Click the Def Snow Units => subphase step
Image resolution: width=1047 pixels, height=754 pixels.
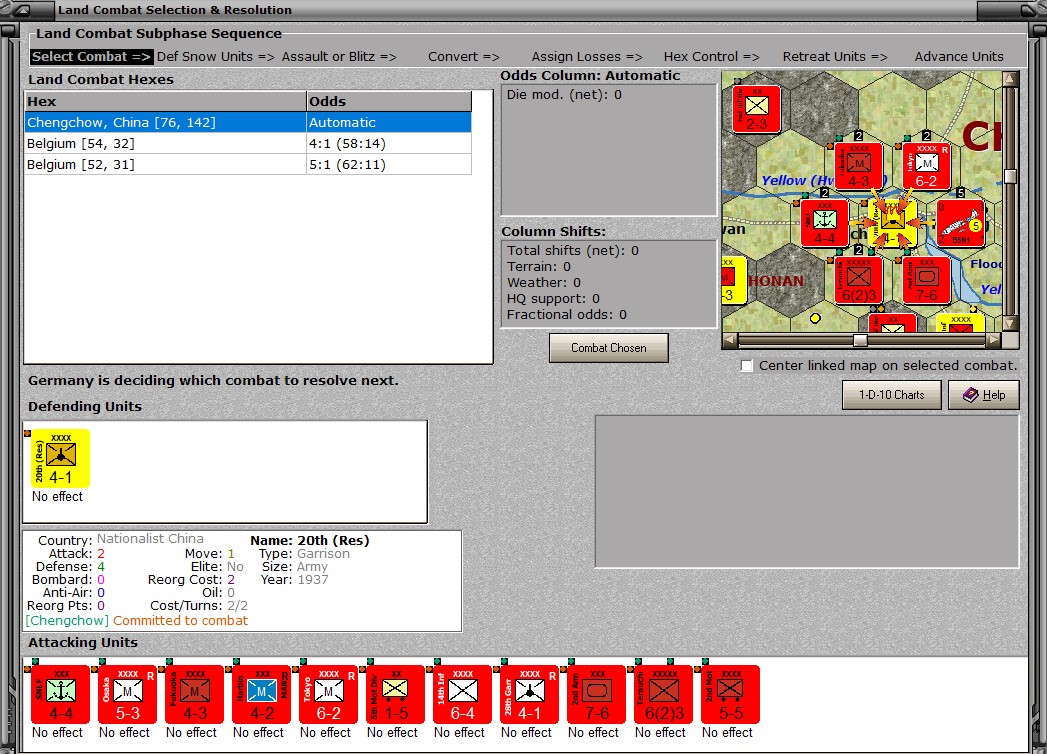(216, 57)
